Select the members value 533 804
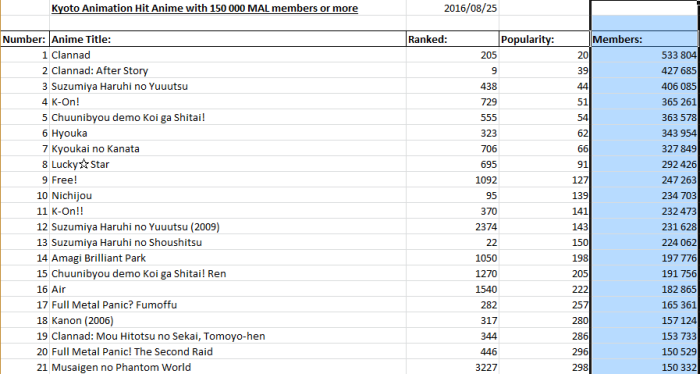Image resolution: width=700 pixels, height=374 pixels. pos(645,55)
